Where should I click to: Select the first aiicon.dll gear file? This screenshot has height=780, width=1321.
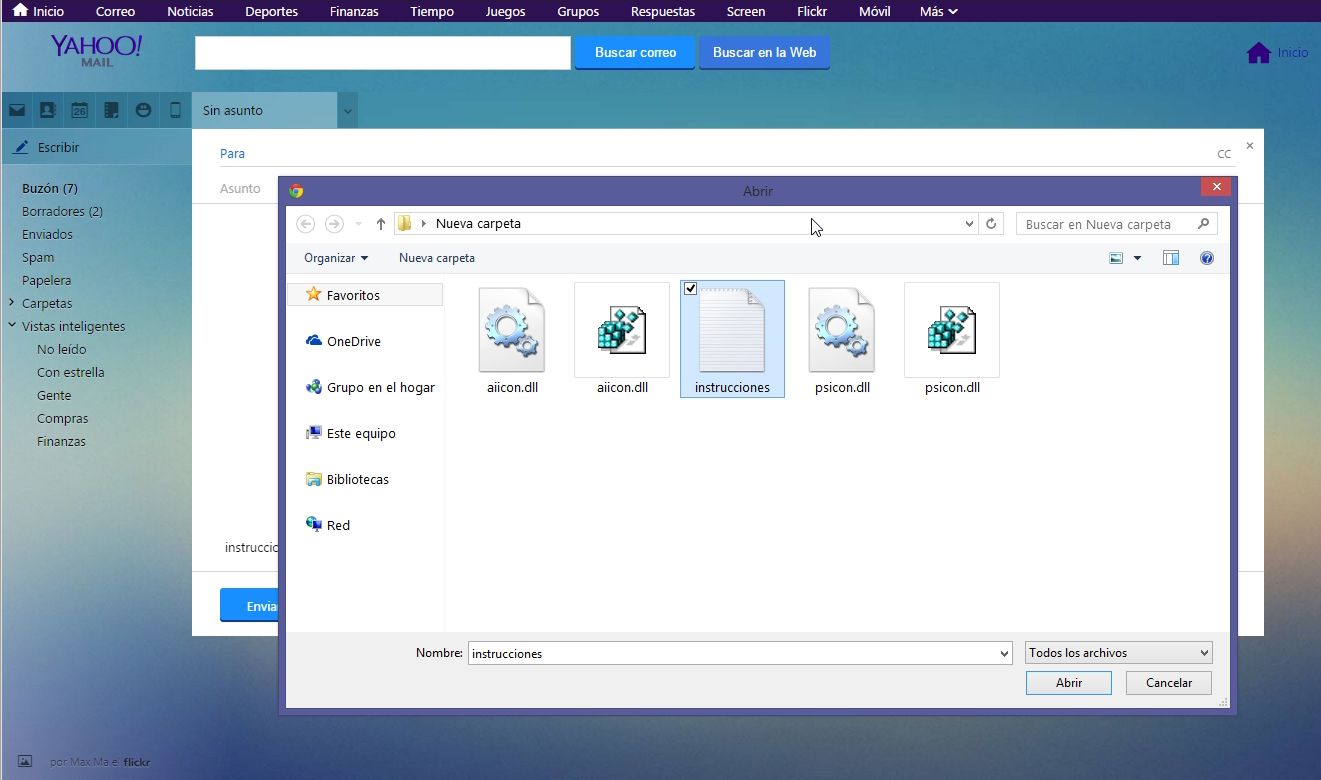512,340
